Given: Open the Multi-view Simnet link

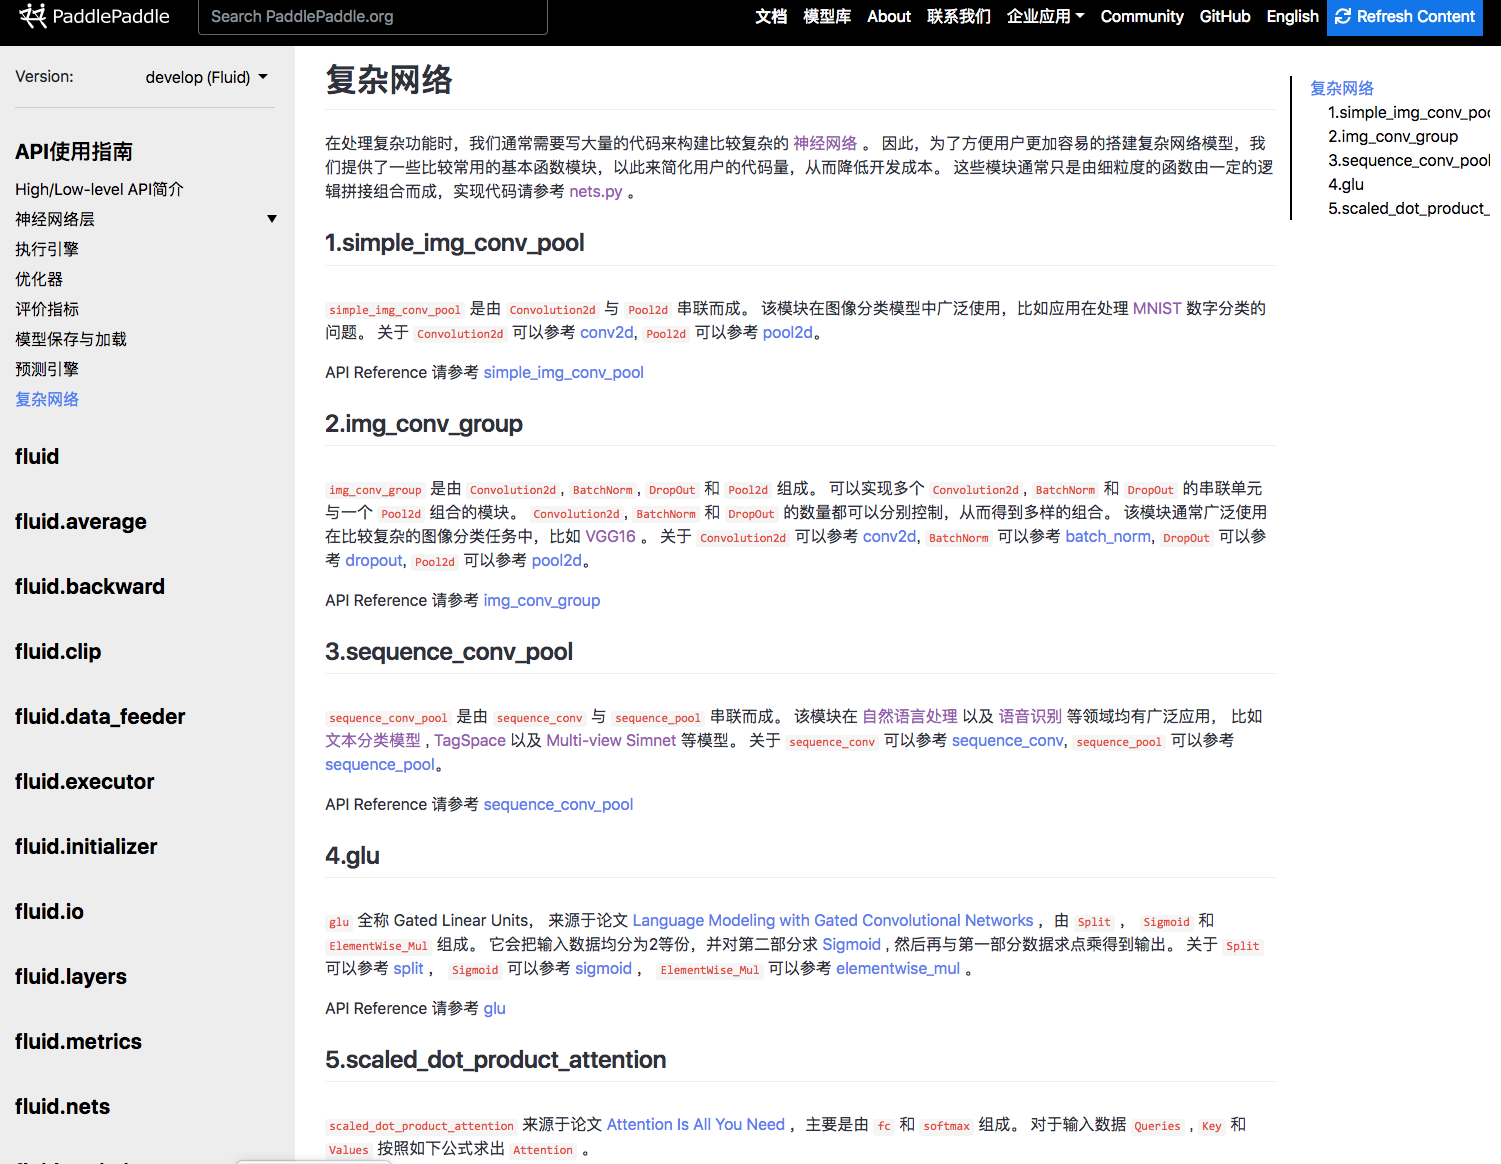Looking at the screenshot, I should tap(611, 740).
